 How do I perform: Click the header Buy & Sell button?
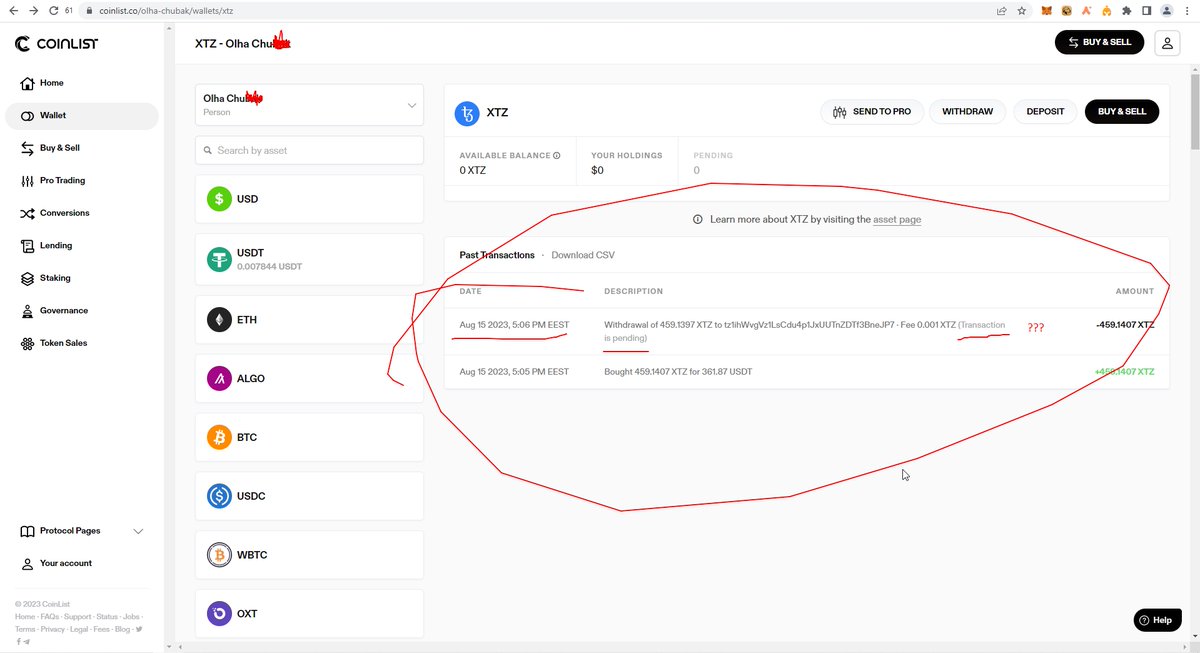pos(1099,42)
